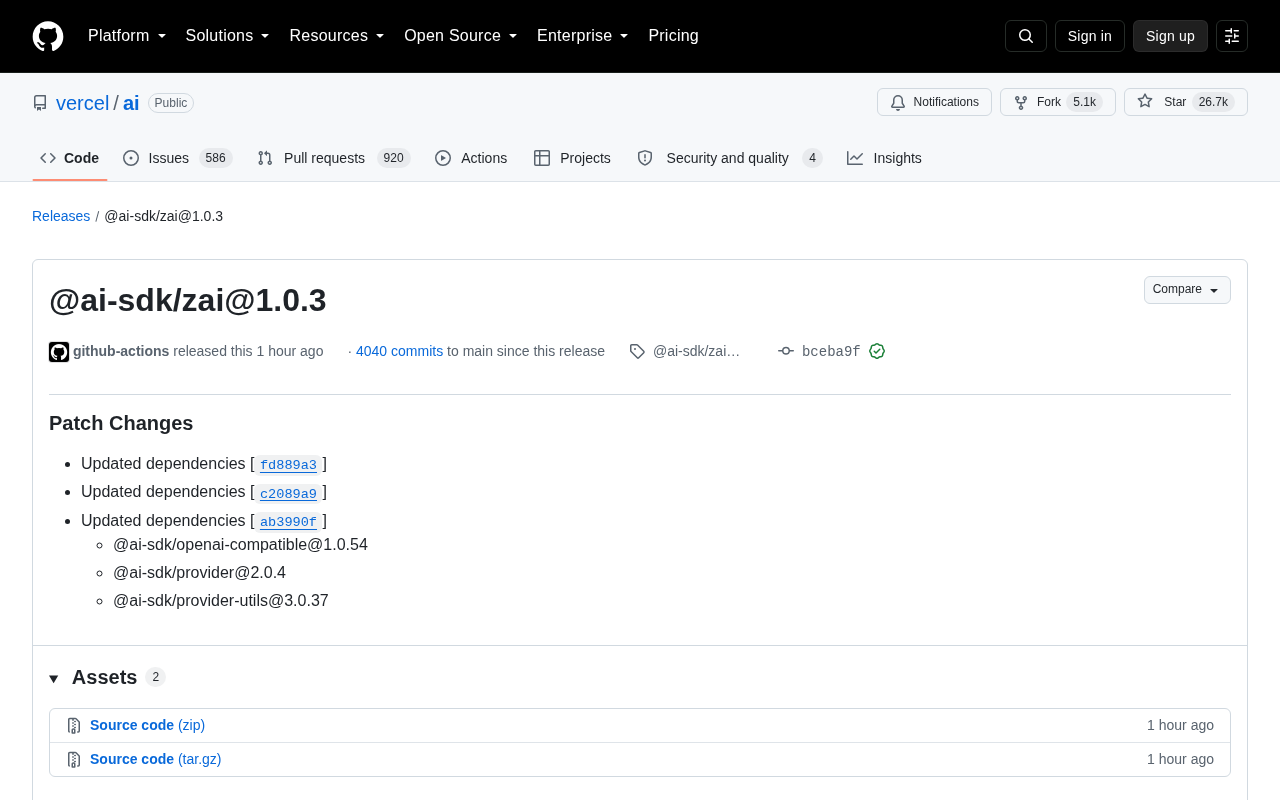Open commit fd889a3 link
The image size is (1280, 800).
coord(288,465)
